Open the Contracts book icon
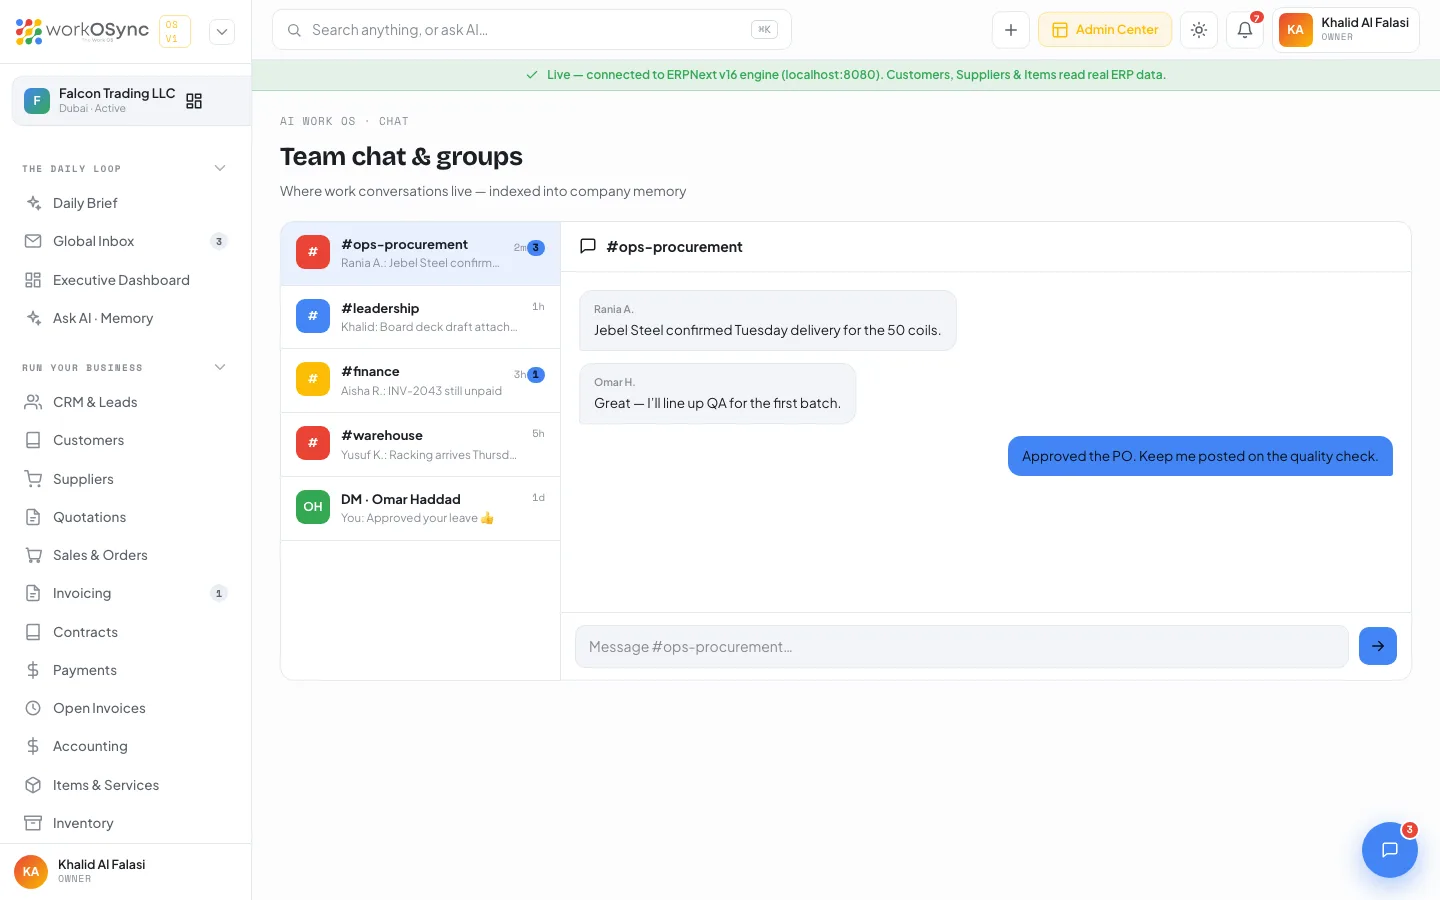 tap(33, 632)
